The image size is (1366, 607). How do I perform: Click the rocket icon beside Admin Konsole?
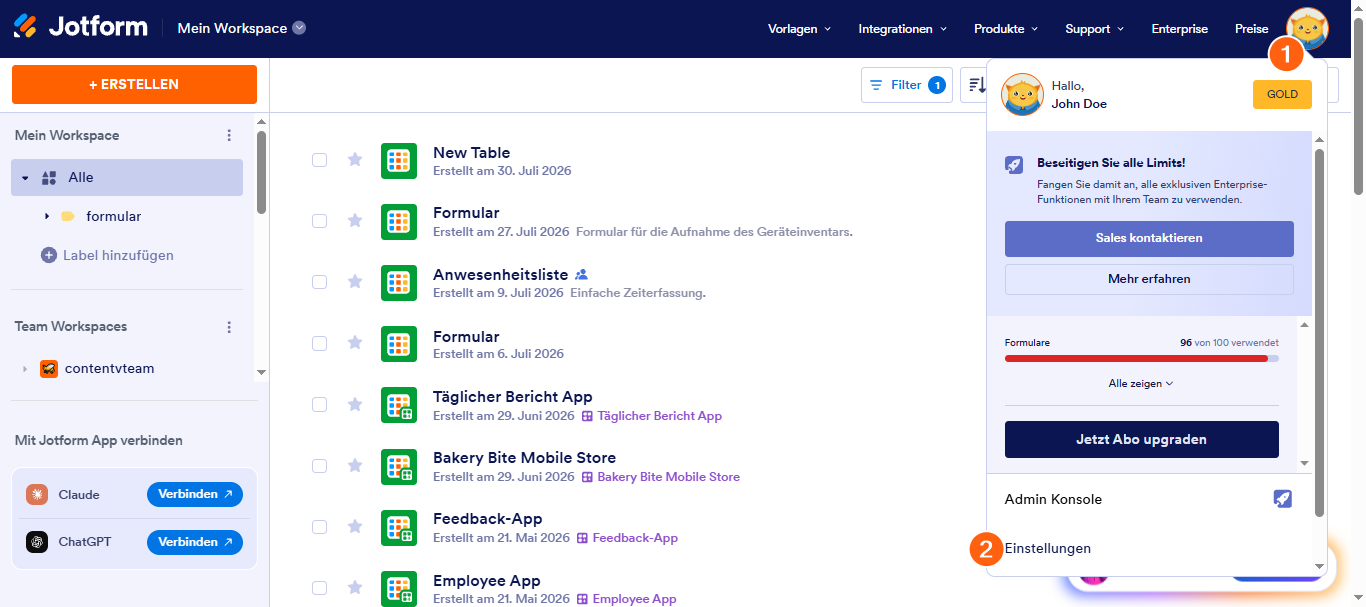pyautogui.click(x=1283, y=499)
